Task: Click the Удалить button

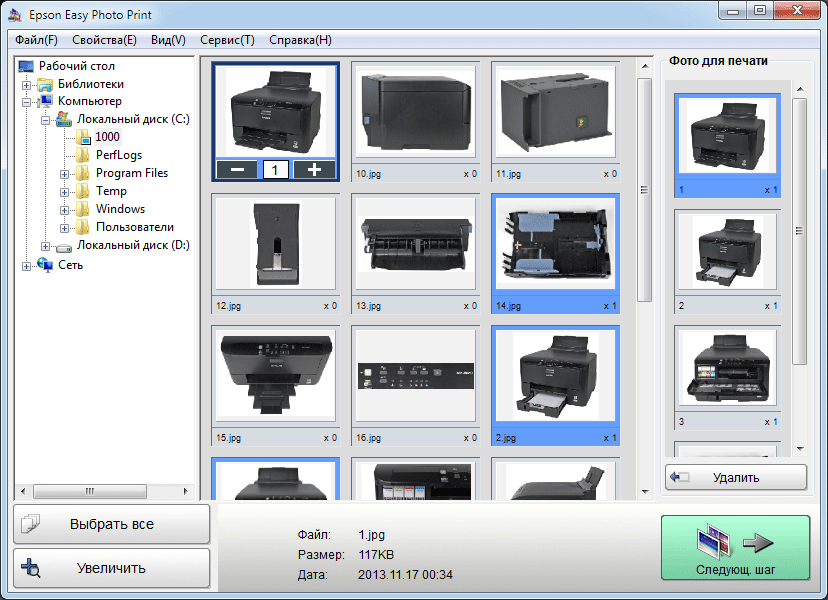Action: 736,477
